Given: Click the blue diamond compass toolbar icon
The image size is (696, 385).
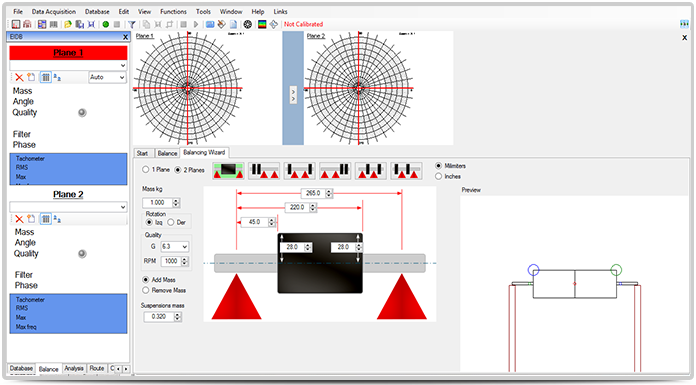Looking at the screenshot, I should coord(274,24).
